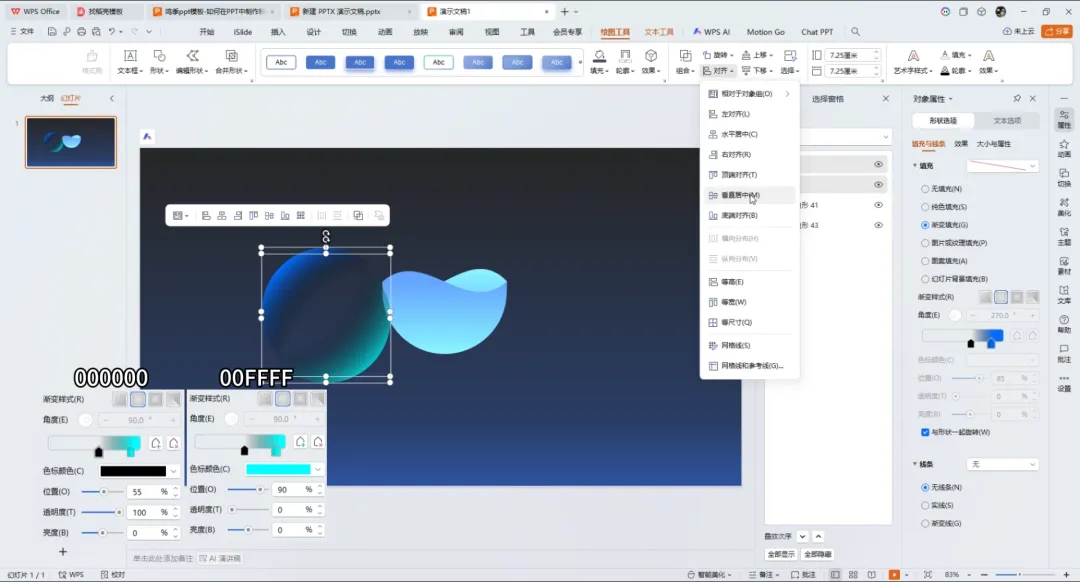1080x582 pixels.
Task: Open the 合并形状 dropdown
Action: pos(231,61)
